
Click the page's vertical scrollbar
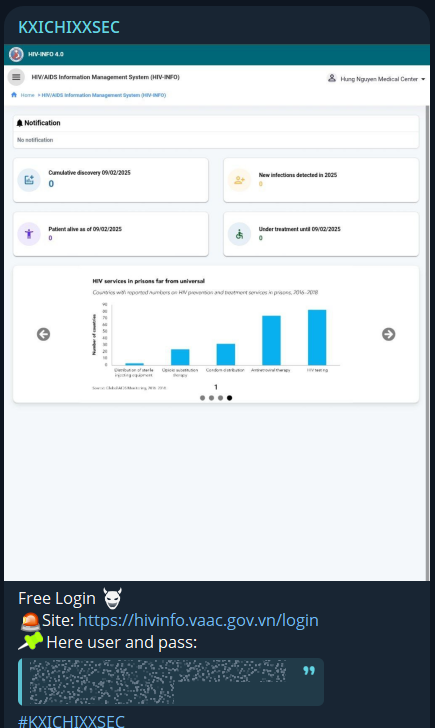pyautogui.click(x=427, y=343)
